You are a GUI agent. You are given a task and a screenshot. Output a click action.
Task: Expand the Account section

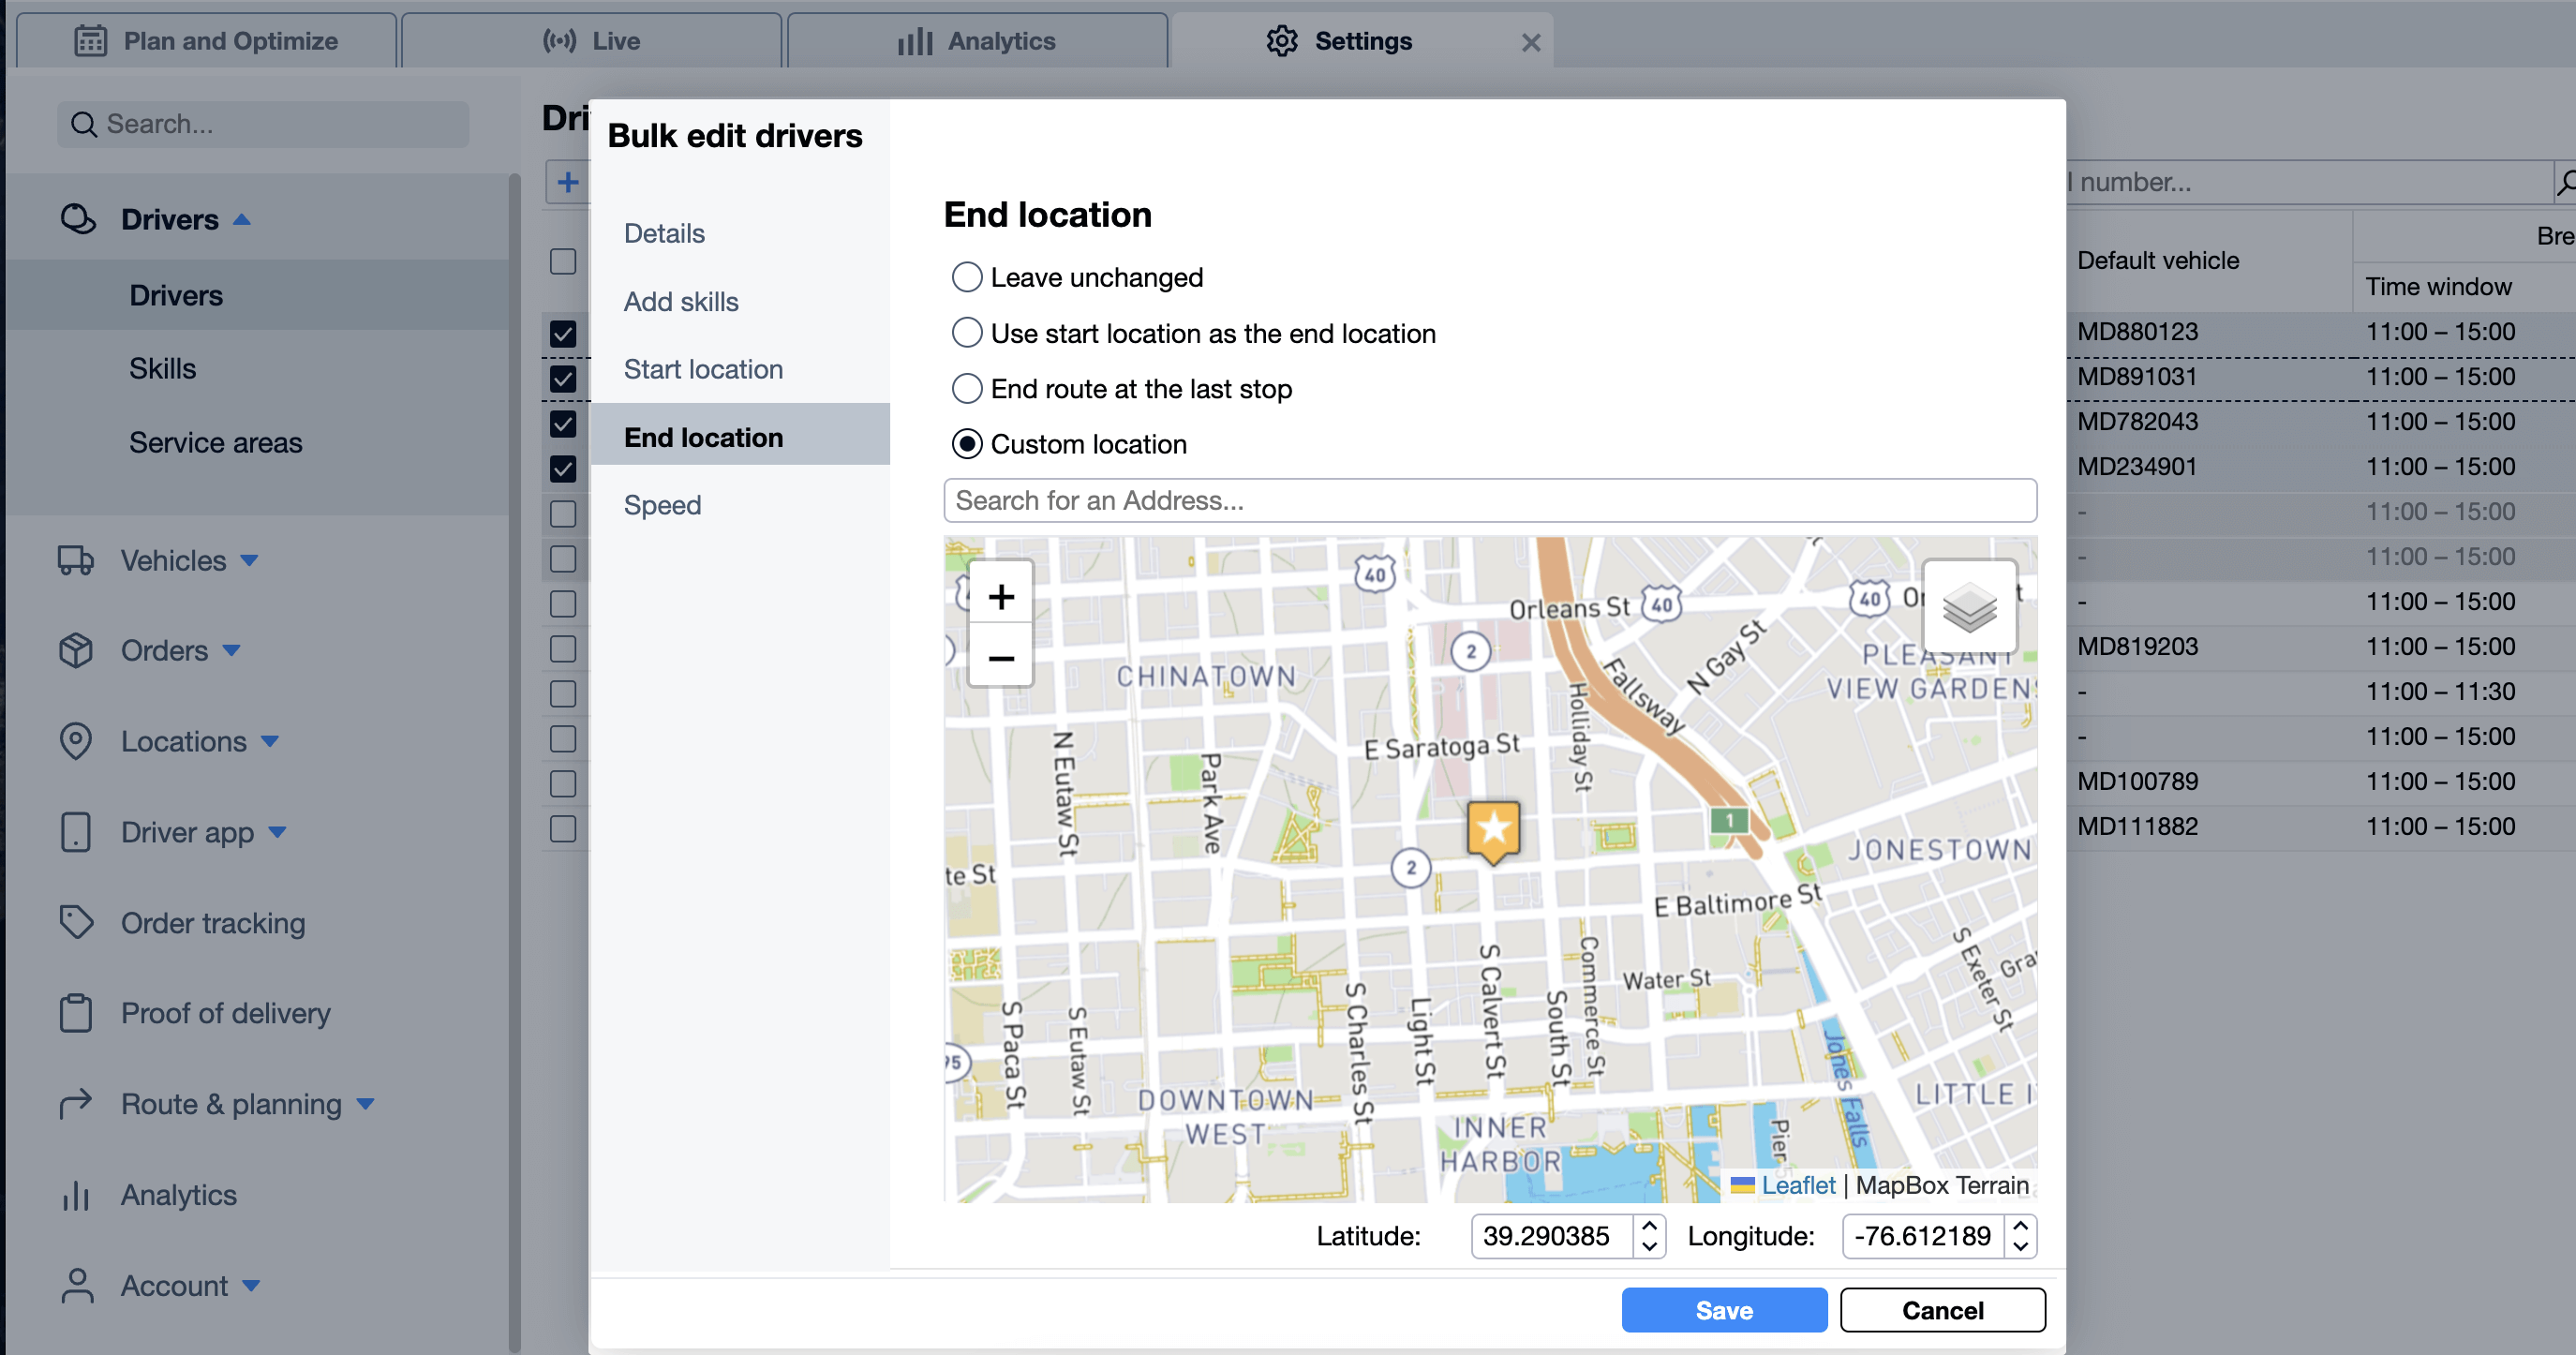(252, 1287)
